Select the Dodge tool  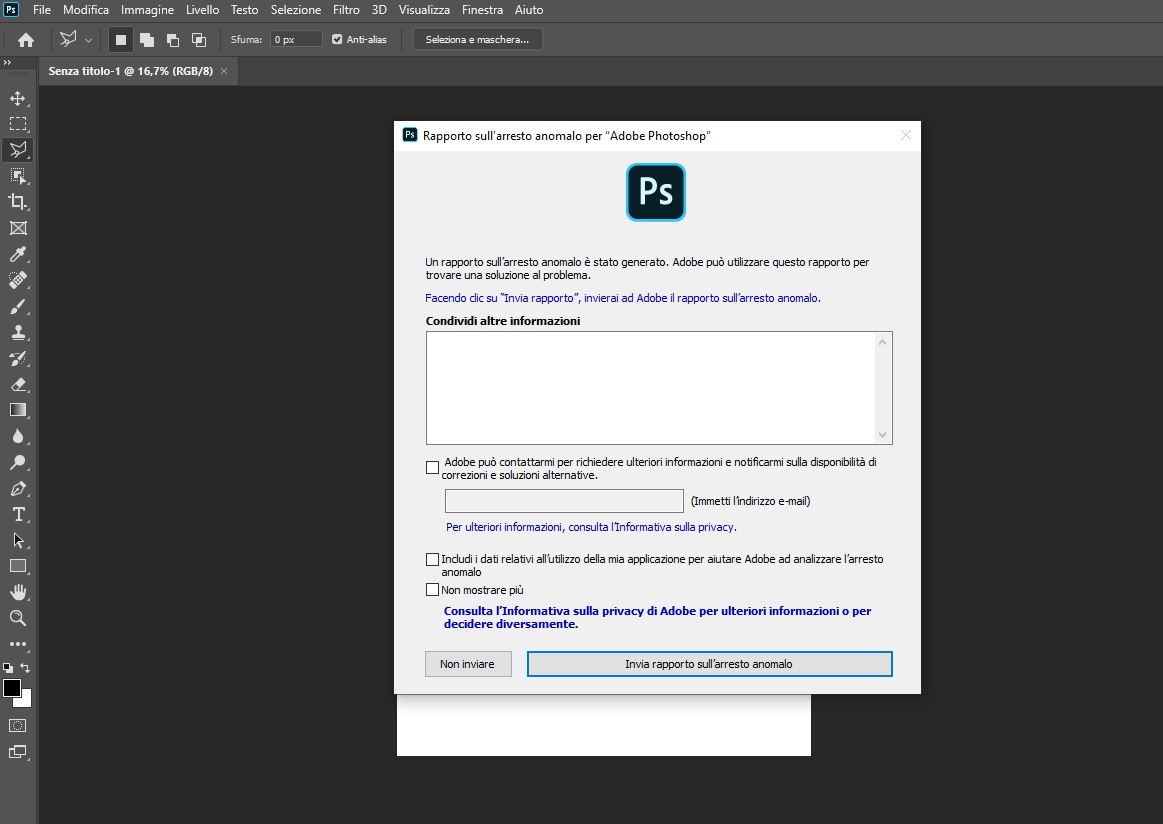click(18, 462)
